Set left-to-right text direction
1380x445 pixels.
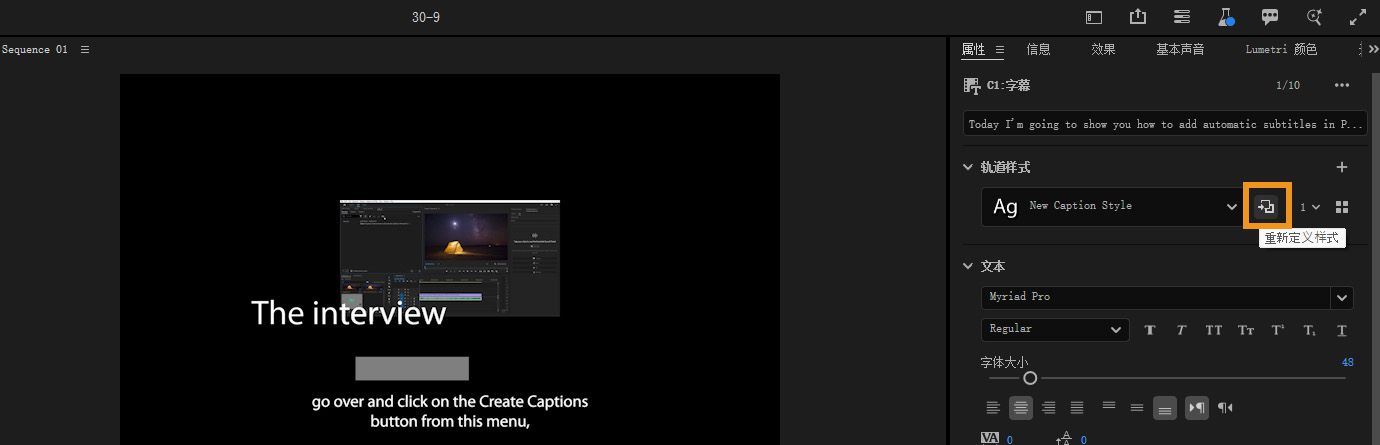[x=1197, y=407]
